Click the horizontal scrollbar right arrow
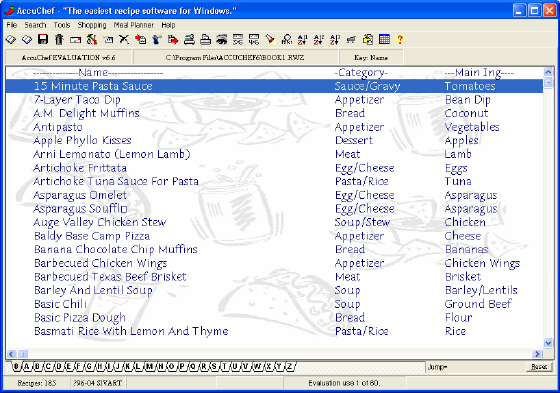 pos(537,354)
